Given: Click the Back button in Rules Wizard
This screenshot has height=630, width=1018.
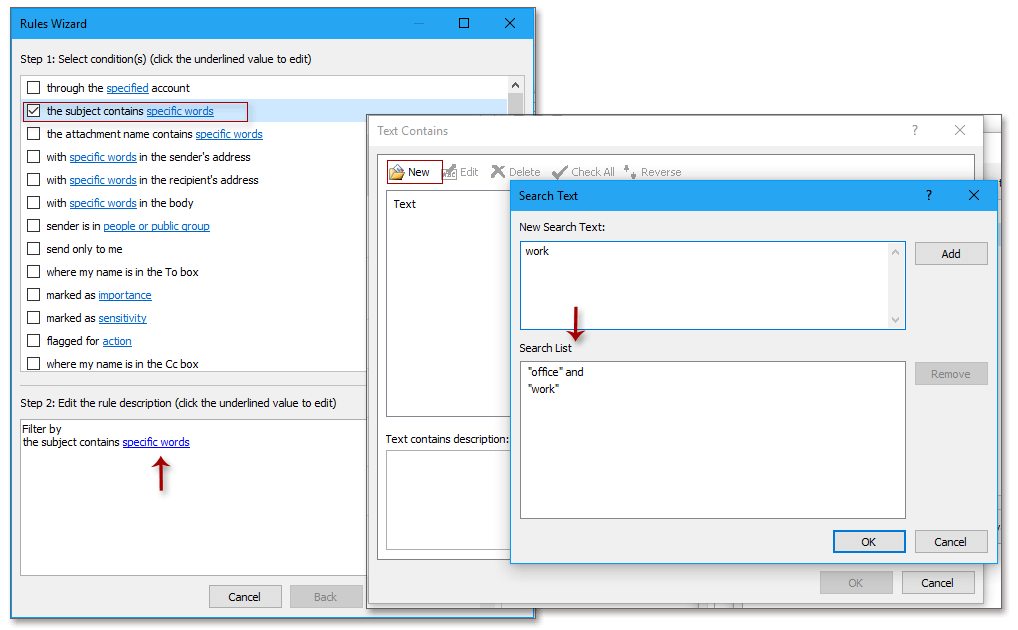Looking at the screenshot, I should 326,597.
